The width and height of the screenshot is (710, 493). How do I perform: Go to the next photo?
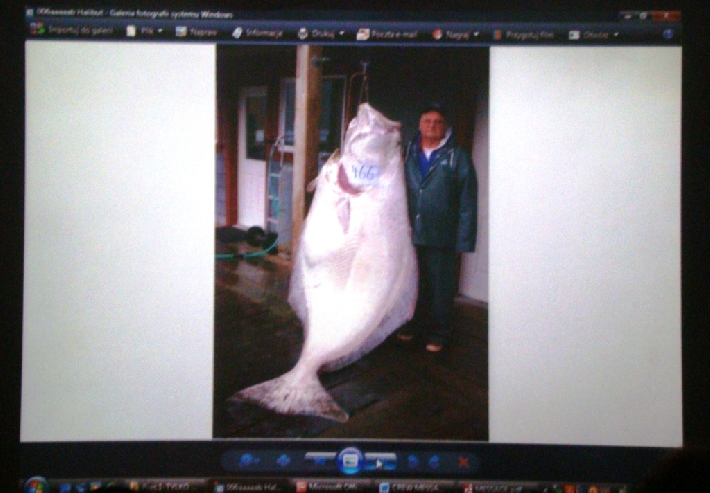381,461
